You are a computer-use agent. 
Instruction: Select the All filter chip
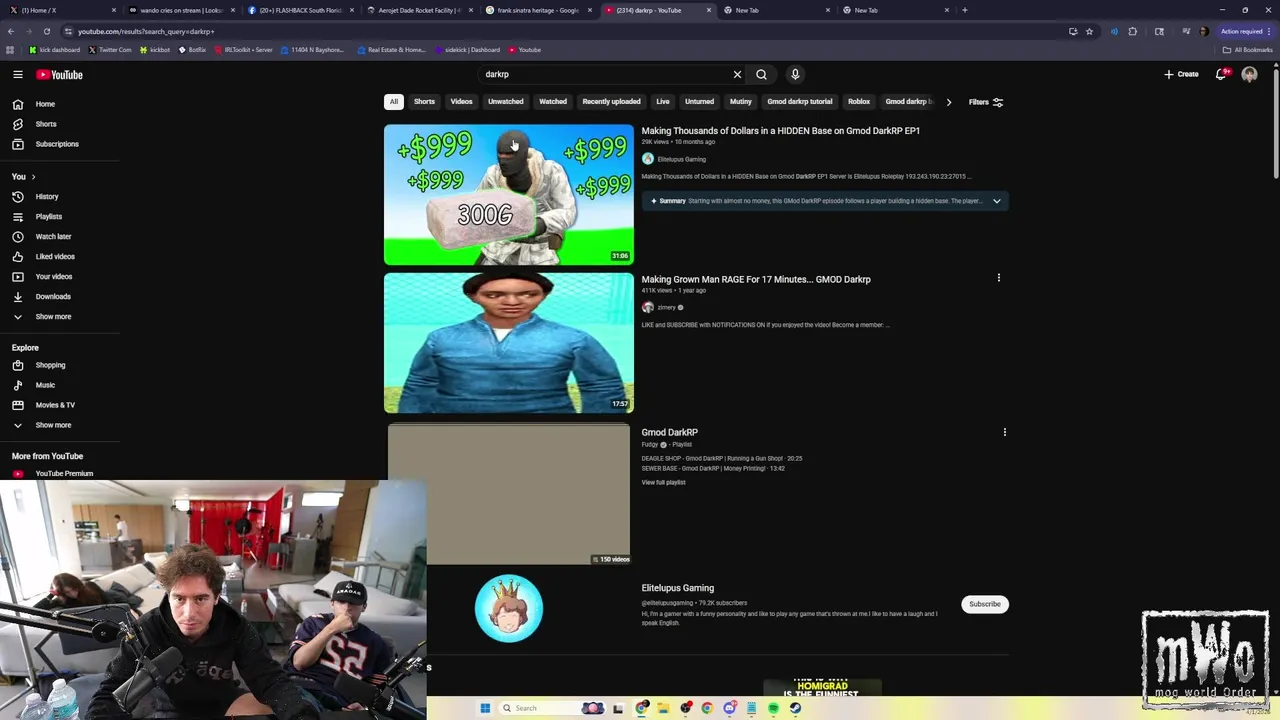pos(394,102)
